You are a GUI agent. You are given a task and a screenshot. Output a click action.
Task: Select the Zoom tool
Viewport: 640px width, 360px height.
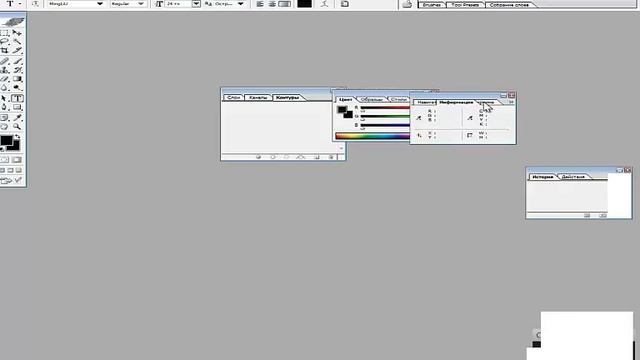tap(17, 127)
